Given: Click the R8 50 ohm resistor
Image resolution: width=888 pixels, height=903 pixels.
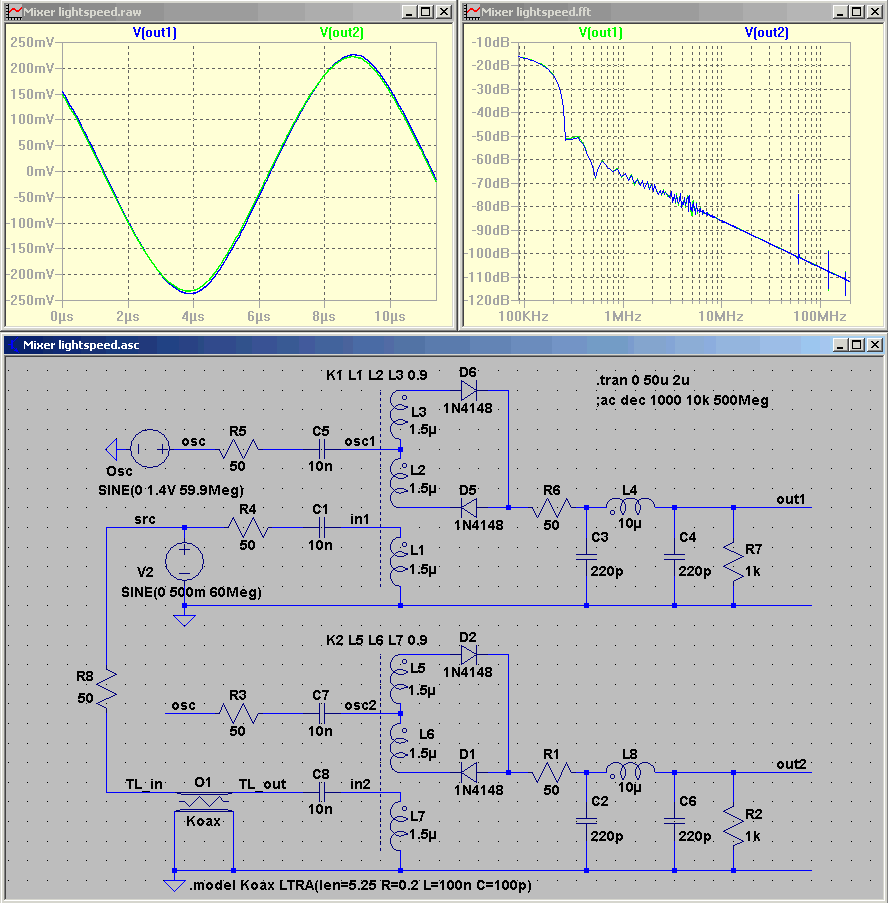Looking at the screenshot, I should click(107, 689).
